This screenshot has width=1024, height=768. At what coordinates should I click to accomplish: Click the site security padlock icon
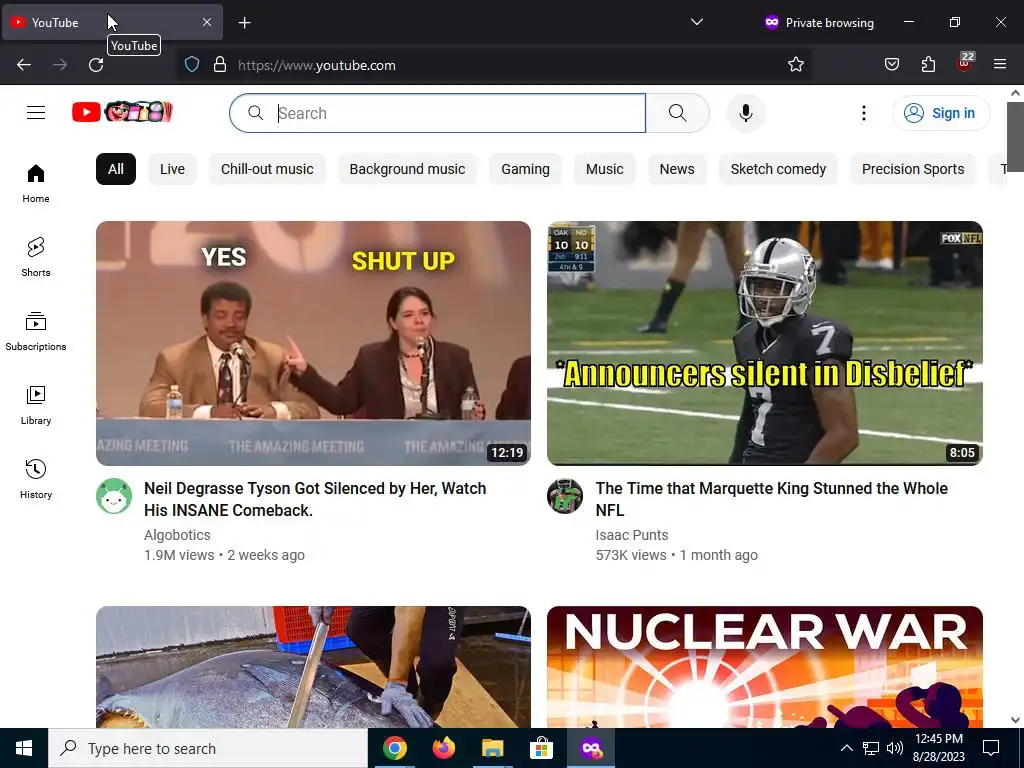[x=220, y=65]
